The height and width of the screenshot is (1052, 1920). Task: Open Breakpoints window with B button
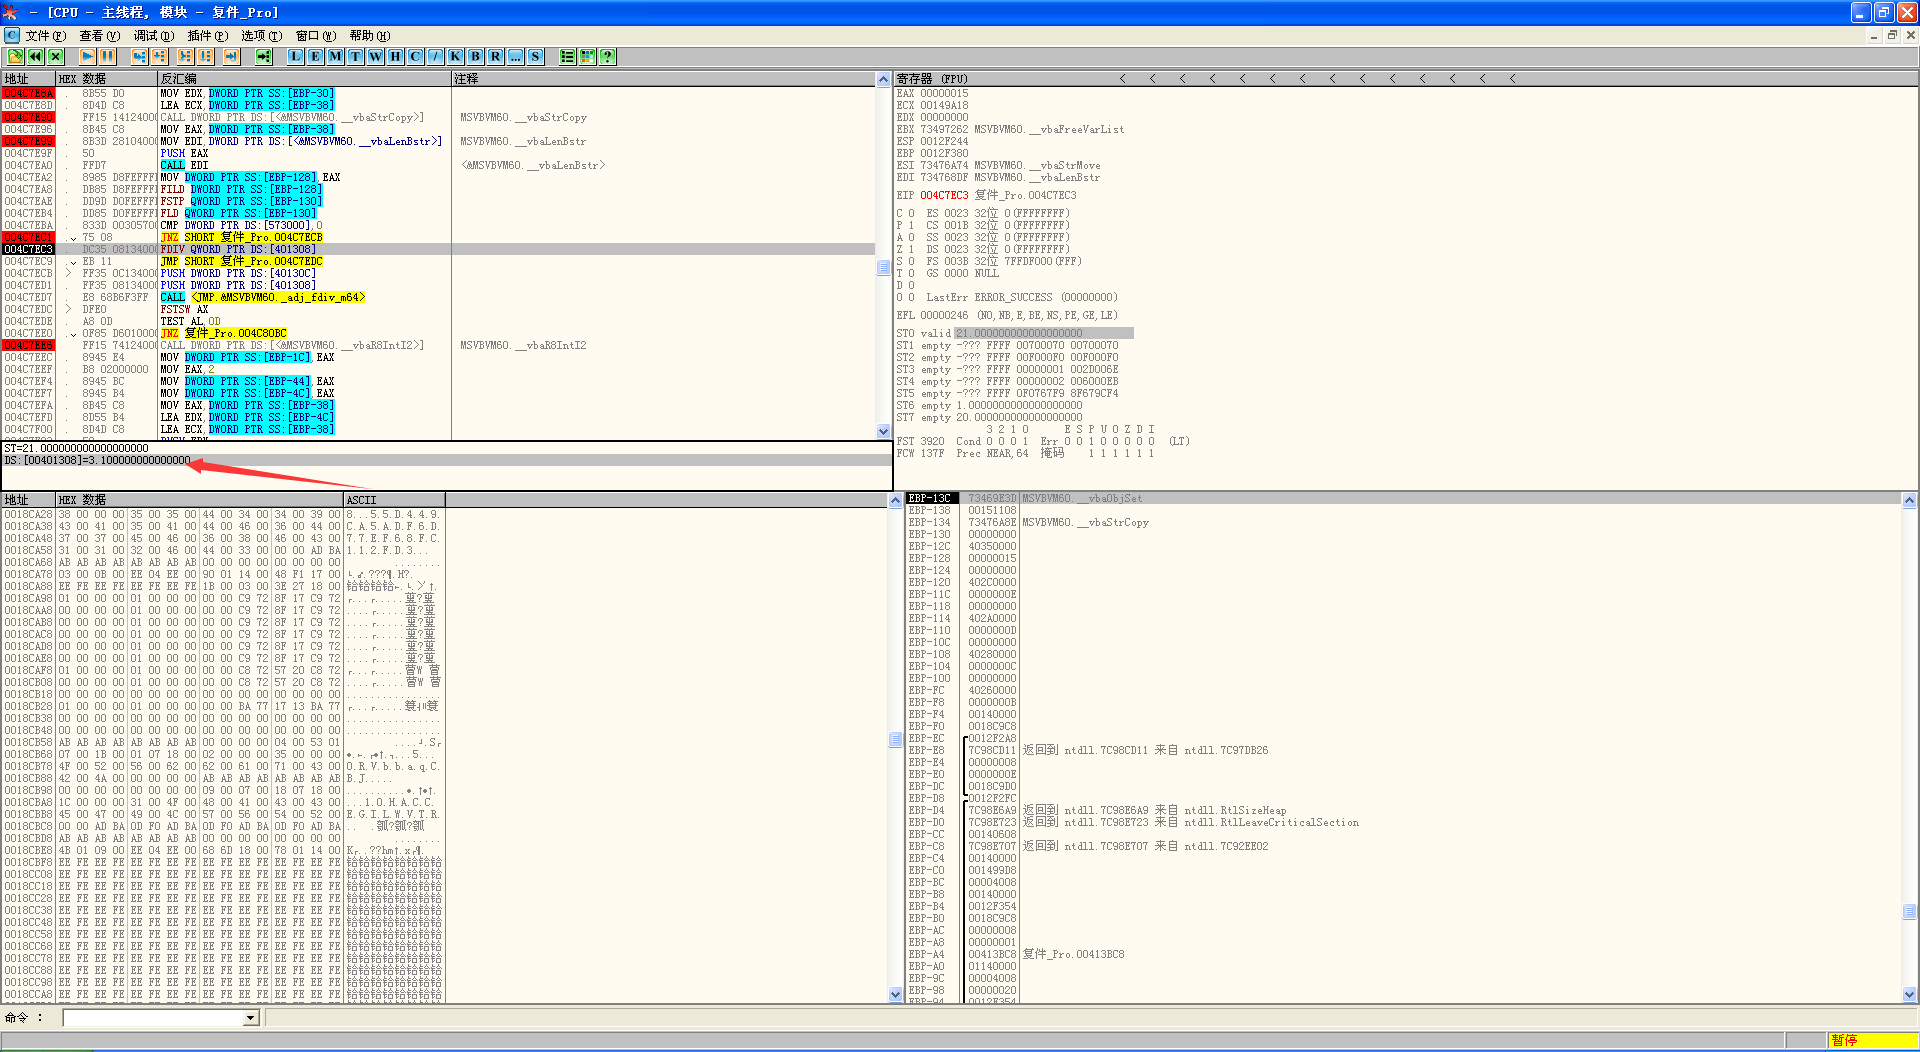475,57
